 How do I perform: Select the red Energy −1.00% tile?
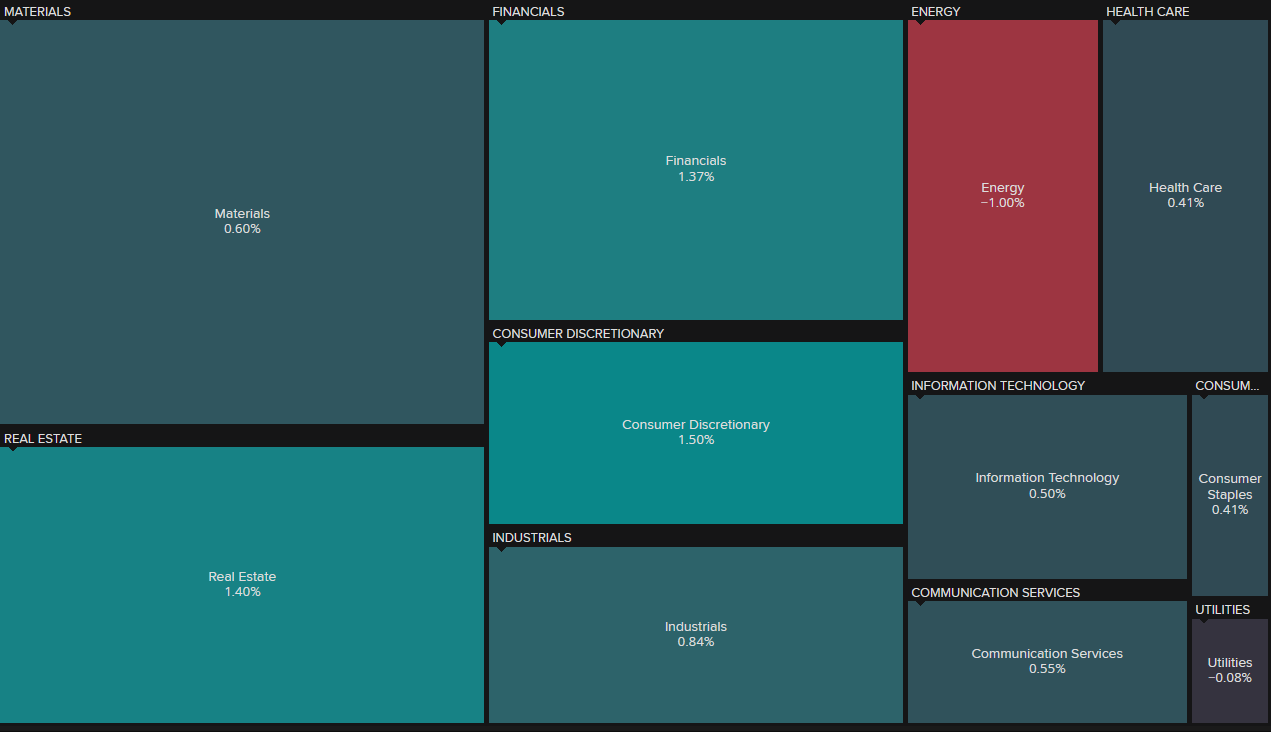tap(1002, 195)
